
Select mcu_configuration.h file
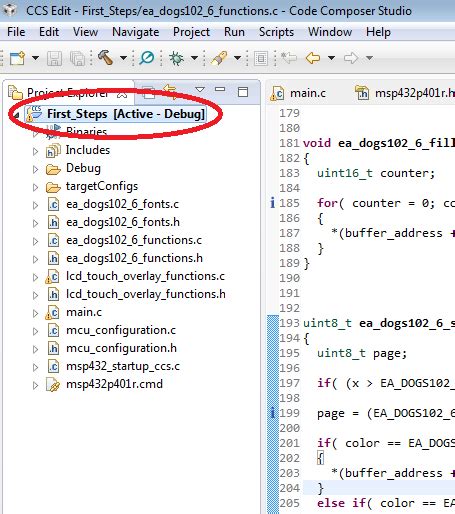click(121, 348)
